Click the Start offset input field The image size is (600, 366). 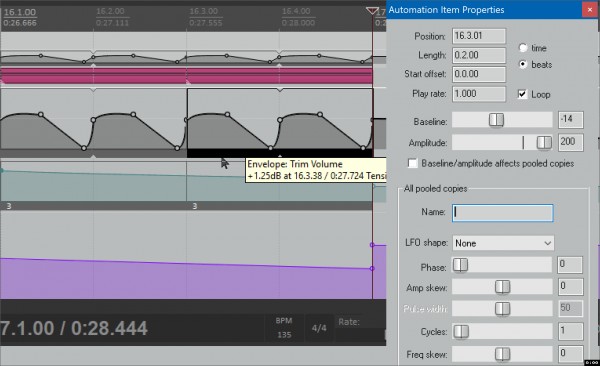tap(479, 74)
